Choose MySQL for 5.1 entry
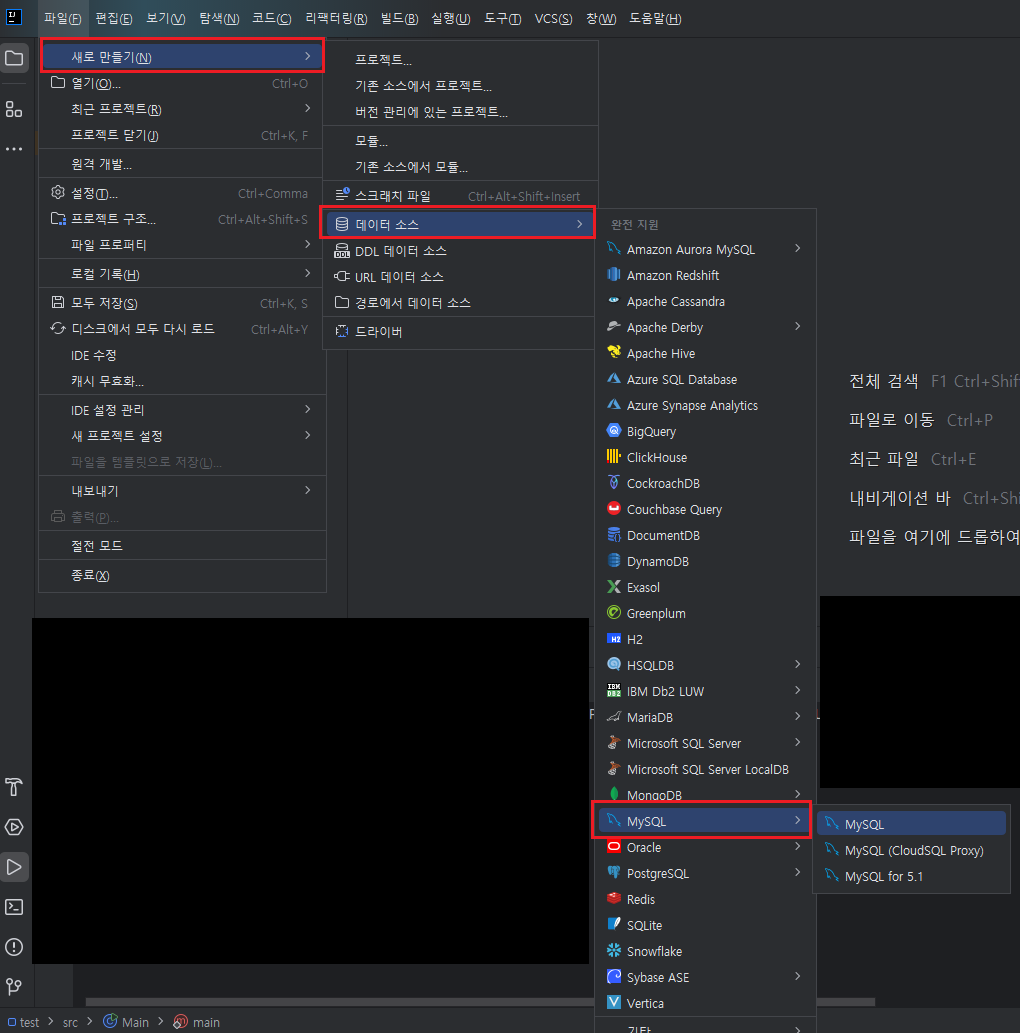 pos(912,876)
